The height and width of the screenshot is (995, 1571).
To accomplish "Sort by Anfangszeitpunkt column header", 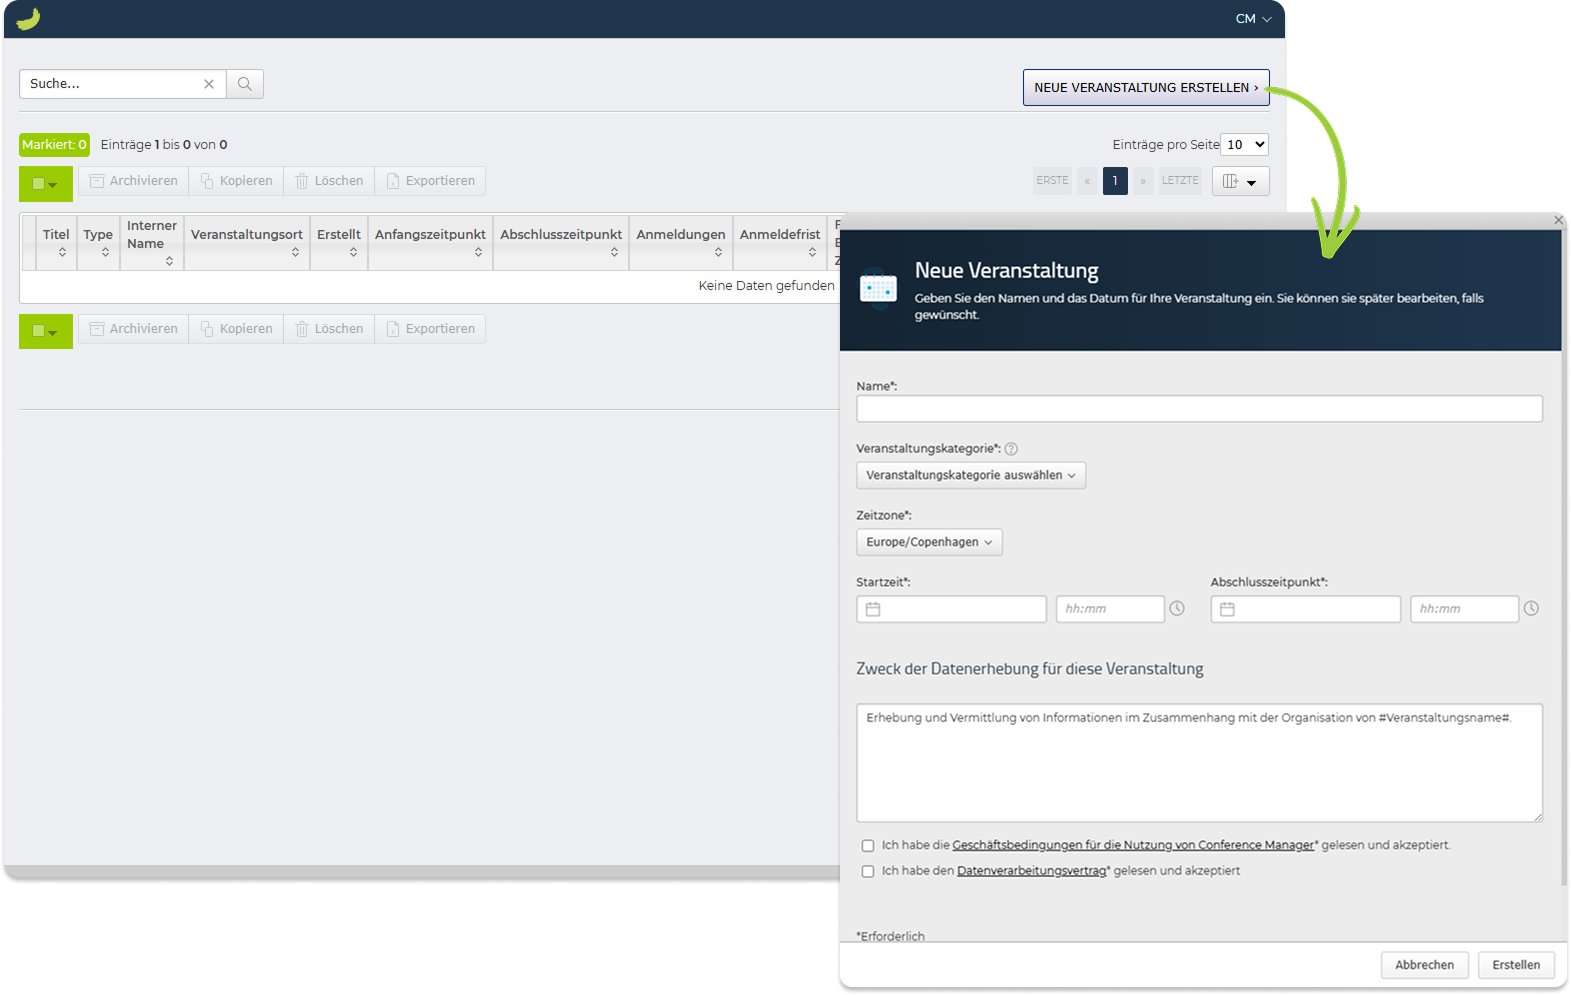I will tap(430, 242).
